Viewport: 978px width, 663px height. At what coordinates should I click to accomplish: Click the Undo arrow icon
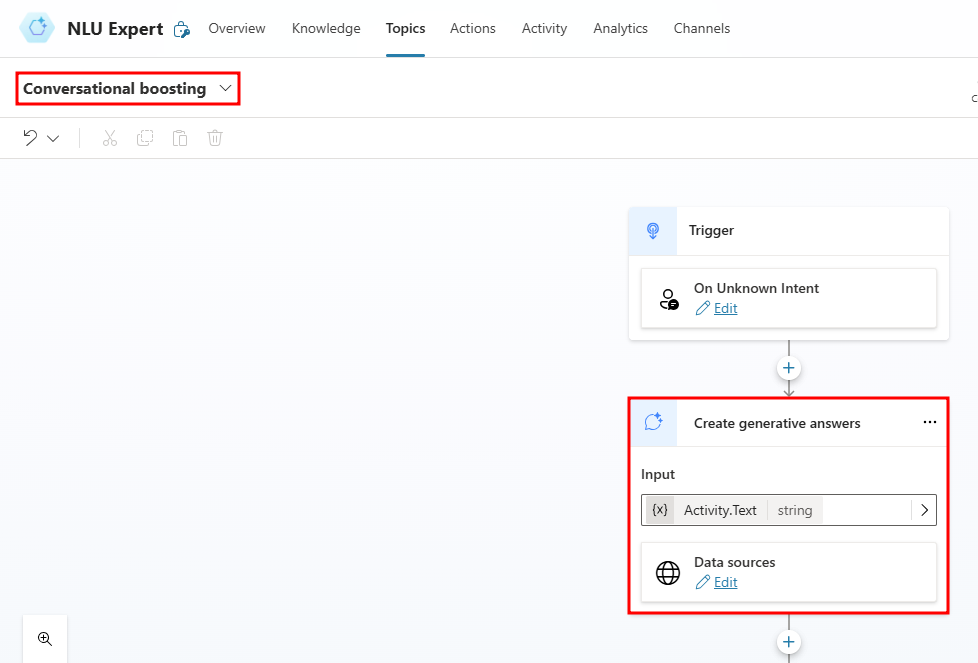click(x=31, y=137)
